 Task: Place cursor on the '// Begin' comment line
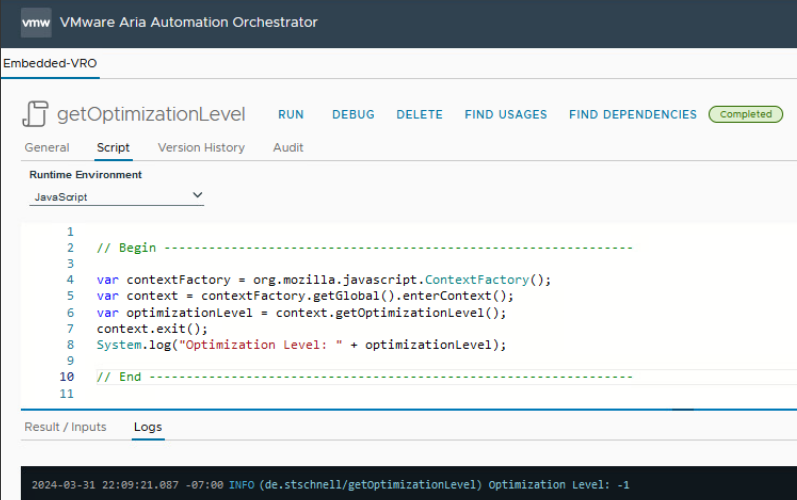click(364, 247)
